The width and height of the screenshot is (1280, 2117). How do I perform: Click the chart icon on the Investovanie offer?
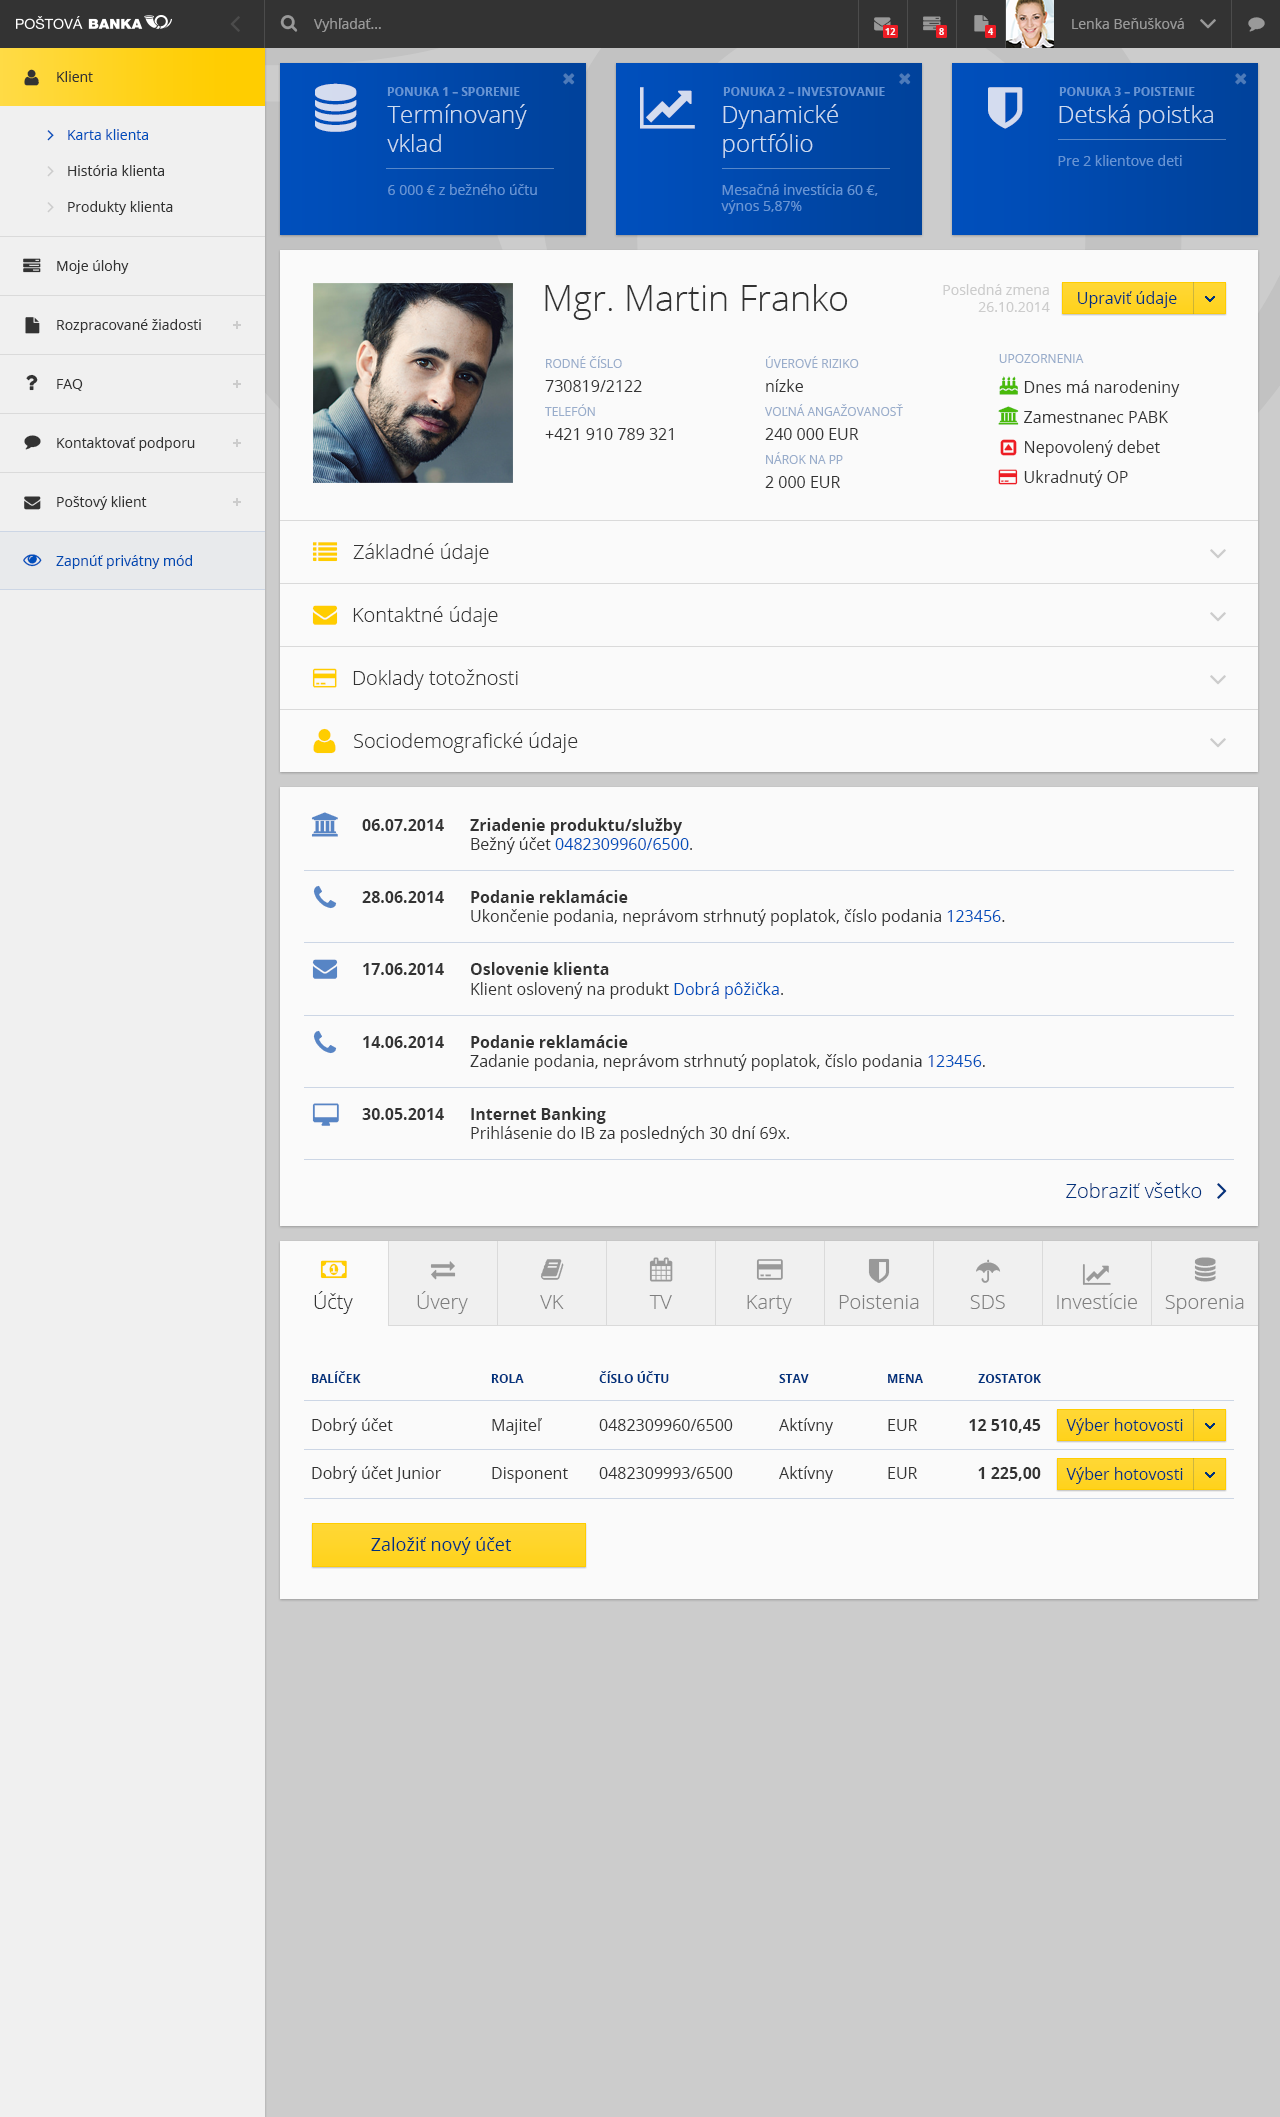point(667,108)
